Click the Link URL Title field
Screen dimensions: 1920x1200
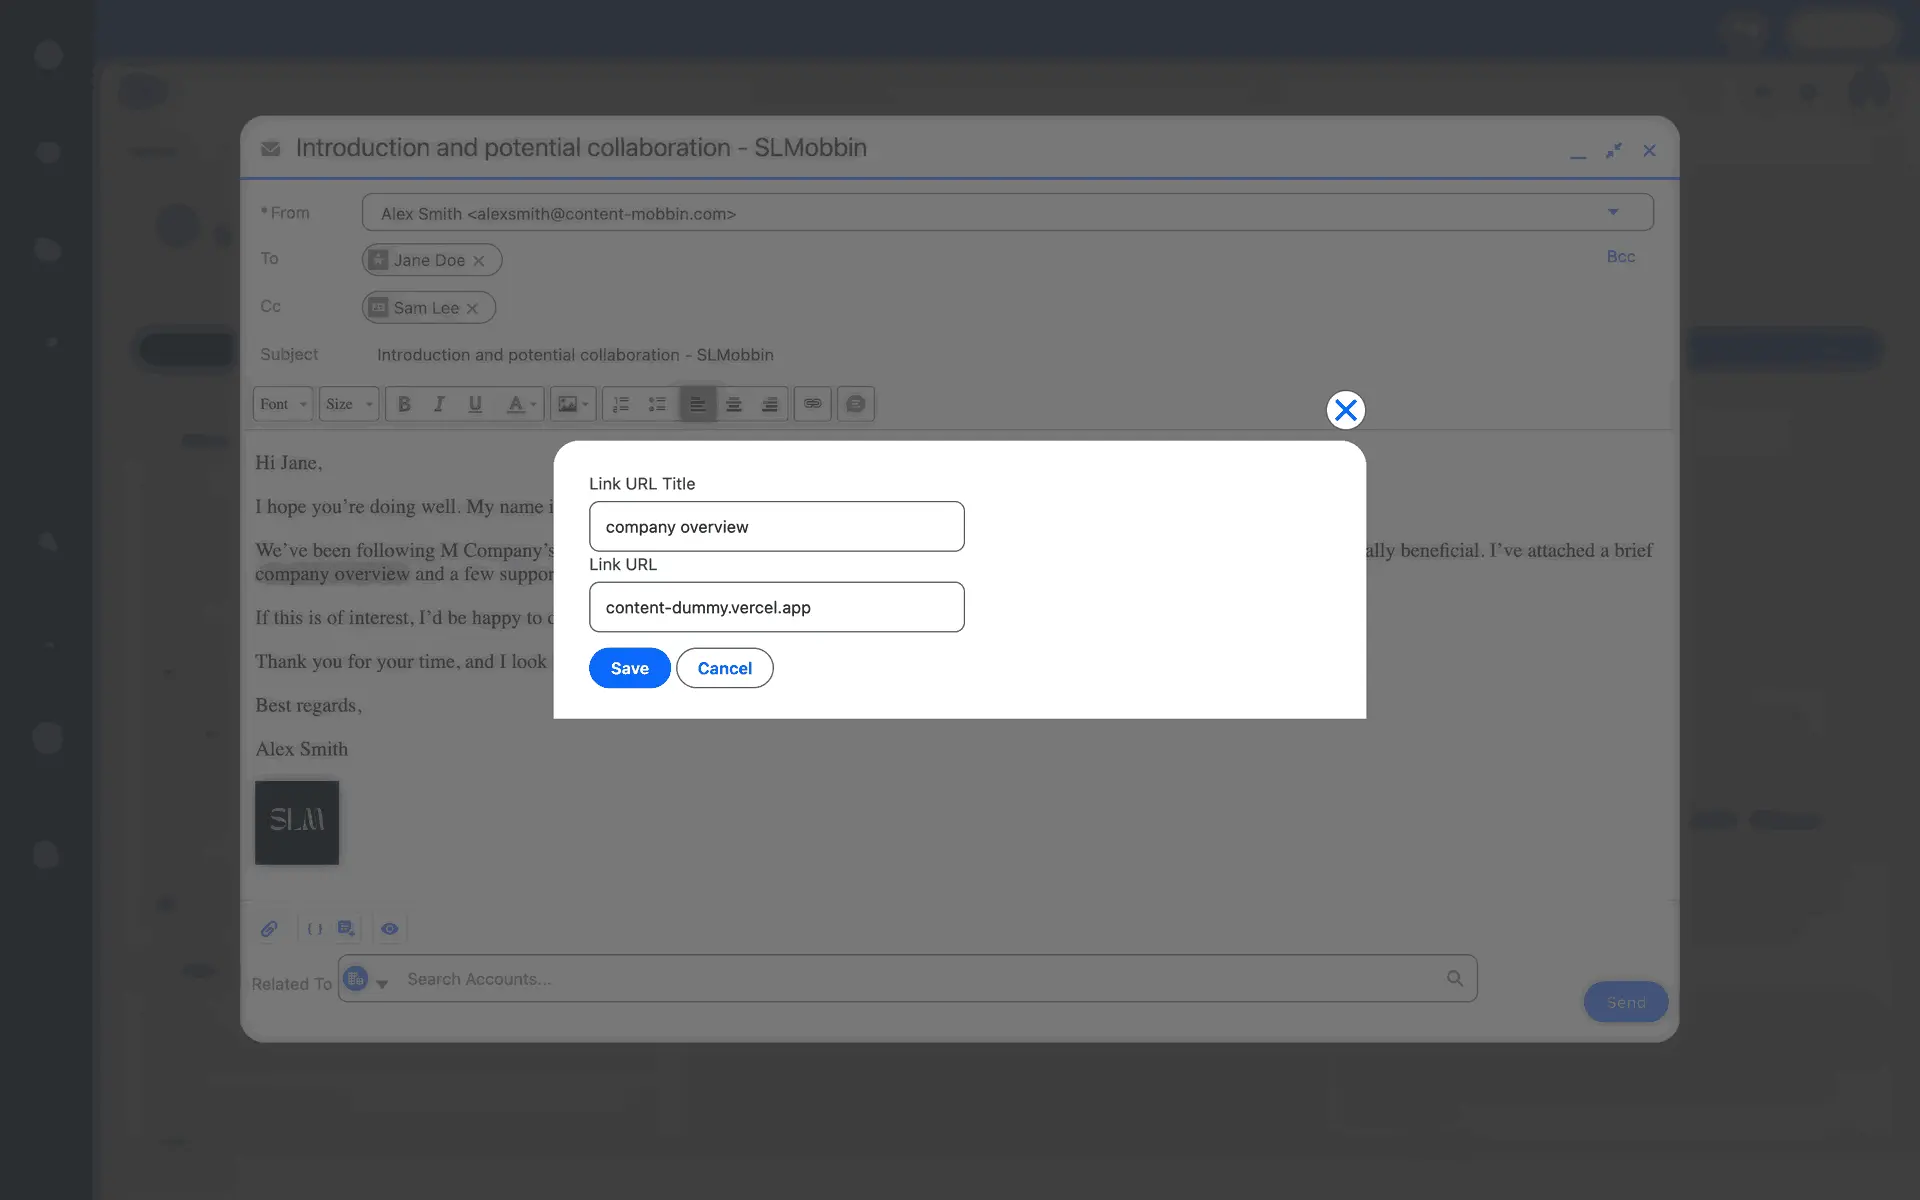[x=776, y=527]
